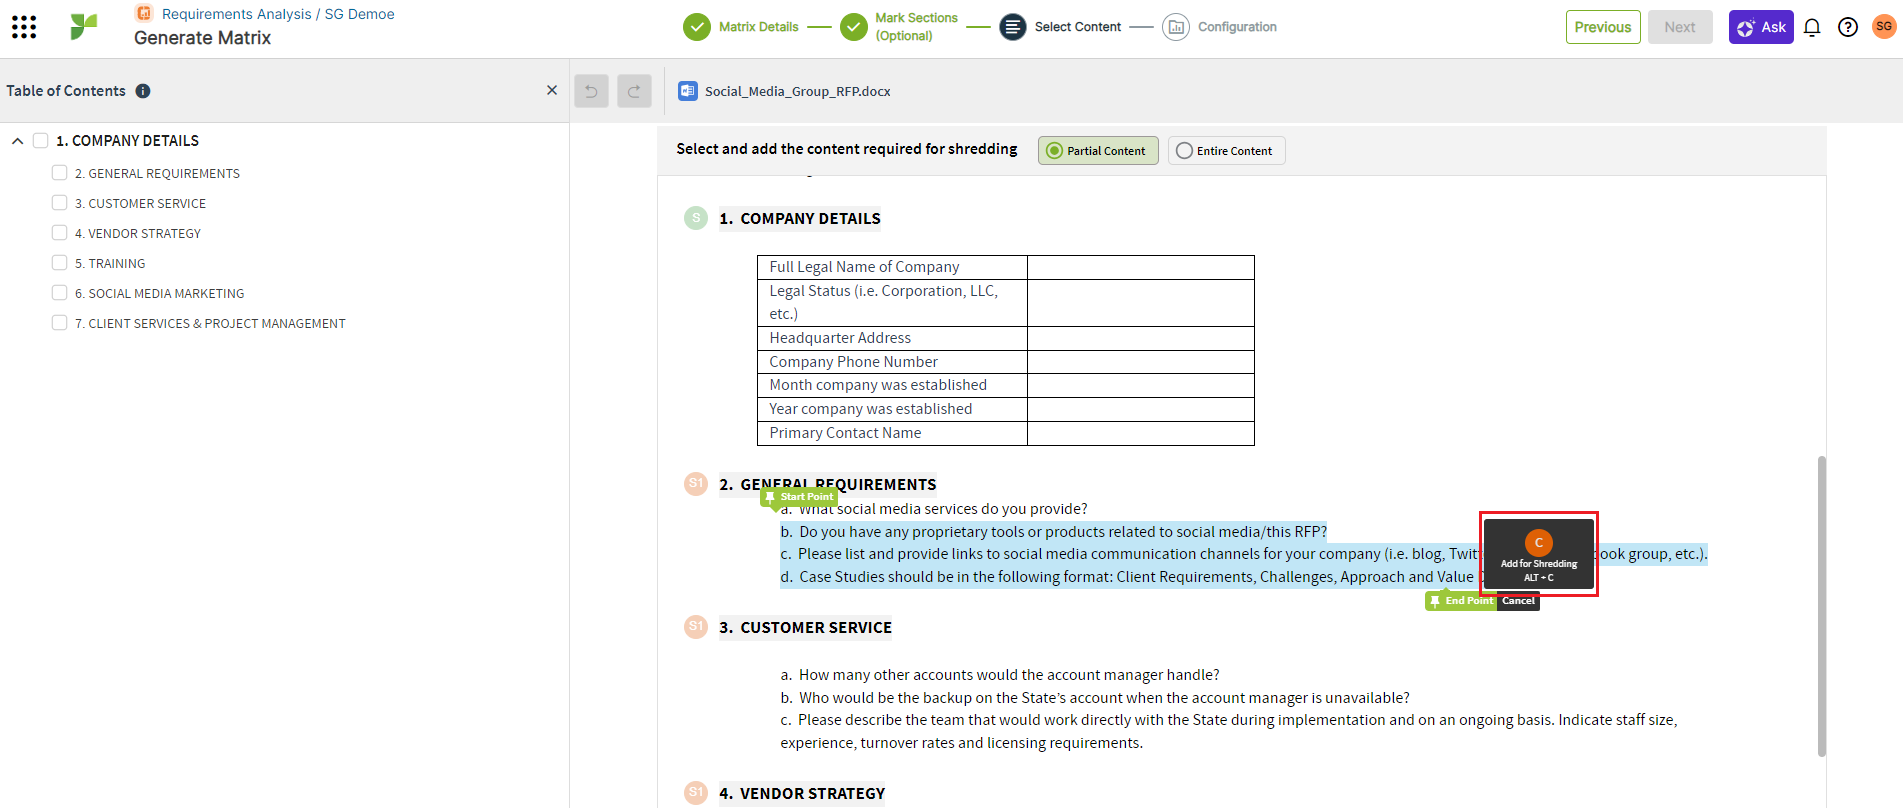Image resolution: width=1903 pixels, height=808 pixels.
Task: Click the Start Point marker
Action: tap(799, 497)
